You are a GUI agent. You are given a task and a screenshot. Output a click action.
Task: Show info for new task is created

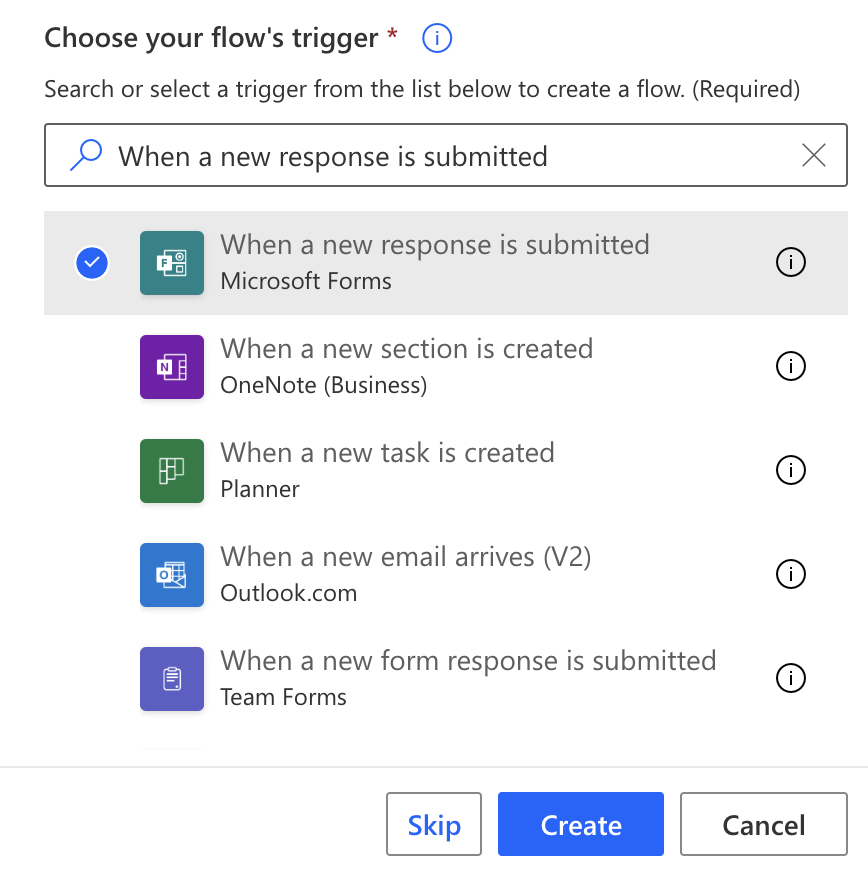pos(791,470)
